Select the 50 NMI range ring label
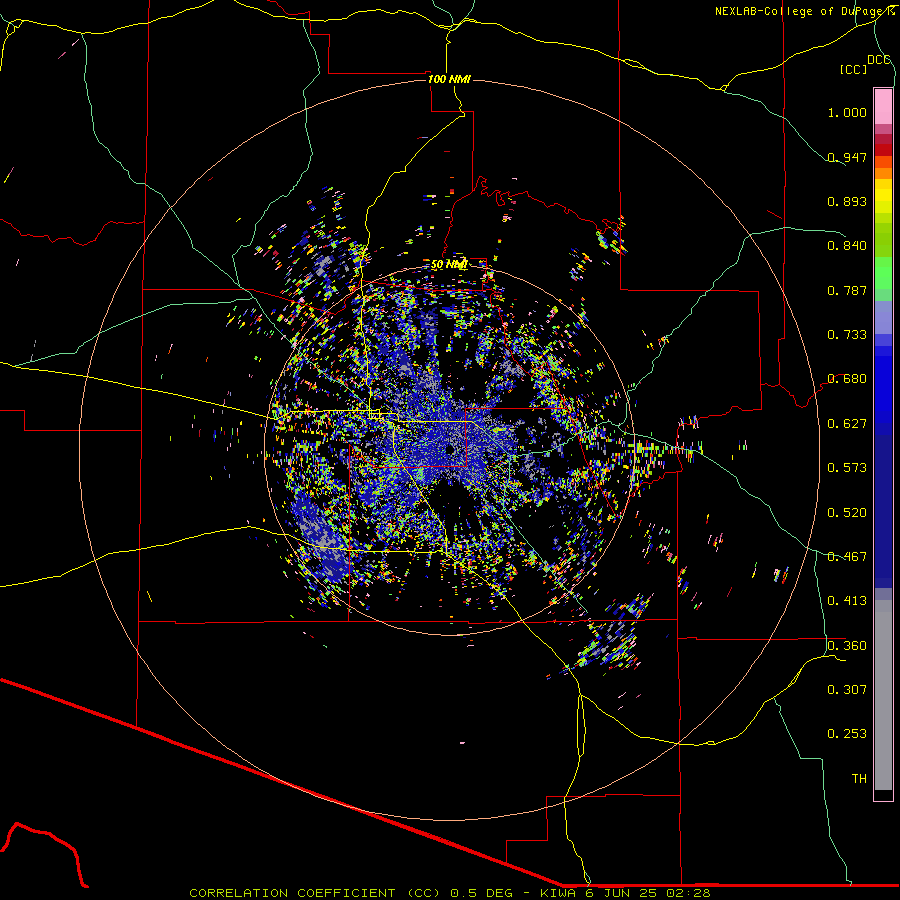 (x=449, y=265)
